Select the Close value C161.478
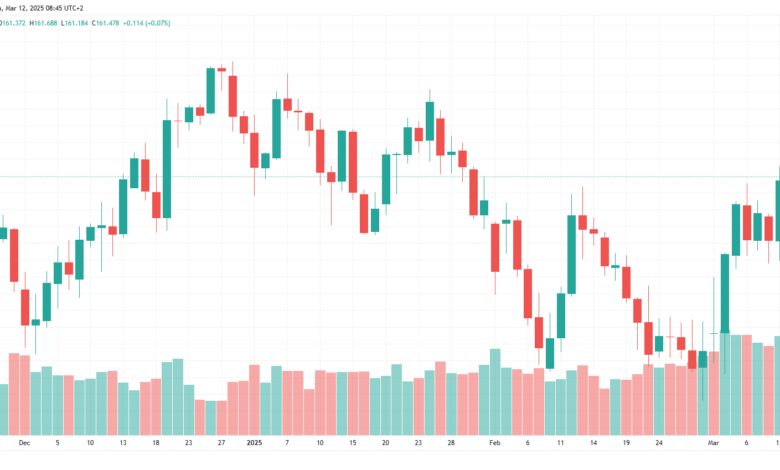The width and height of the screenshot is (780, 470). pyautogui.click(x=105, y=23)
